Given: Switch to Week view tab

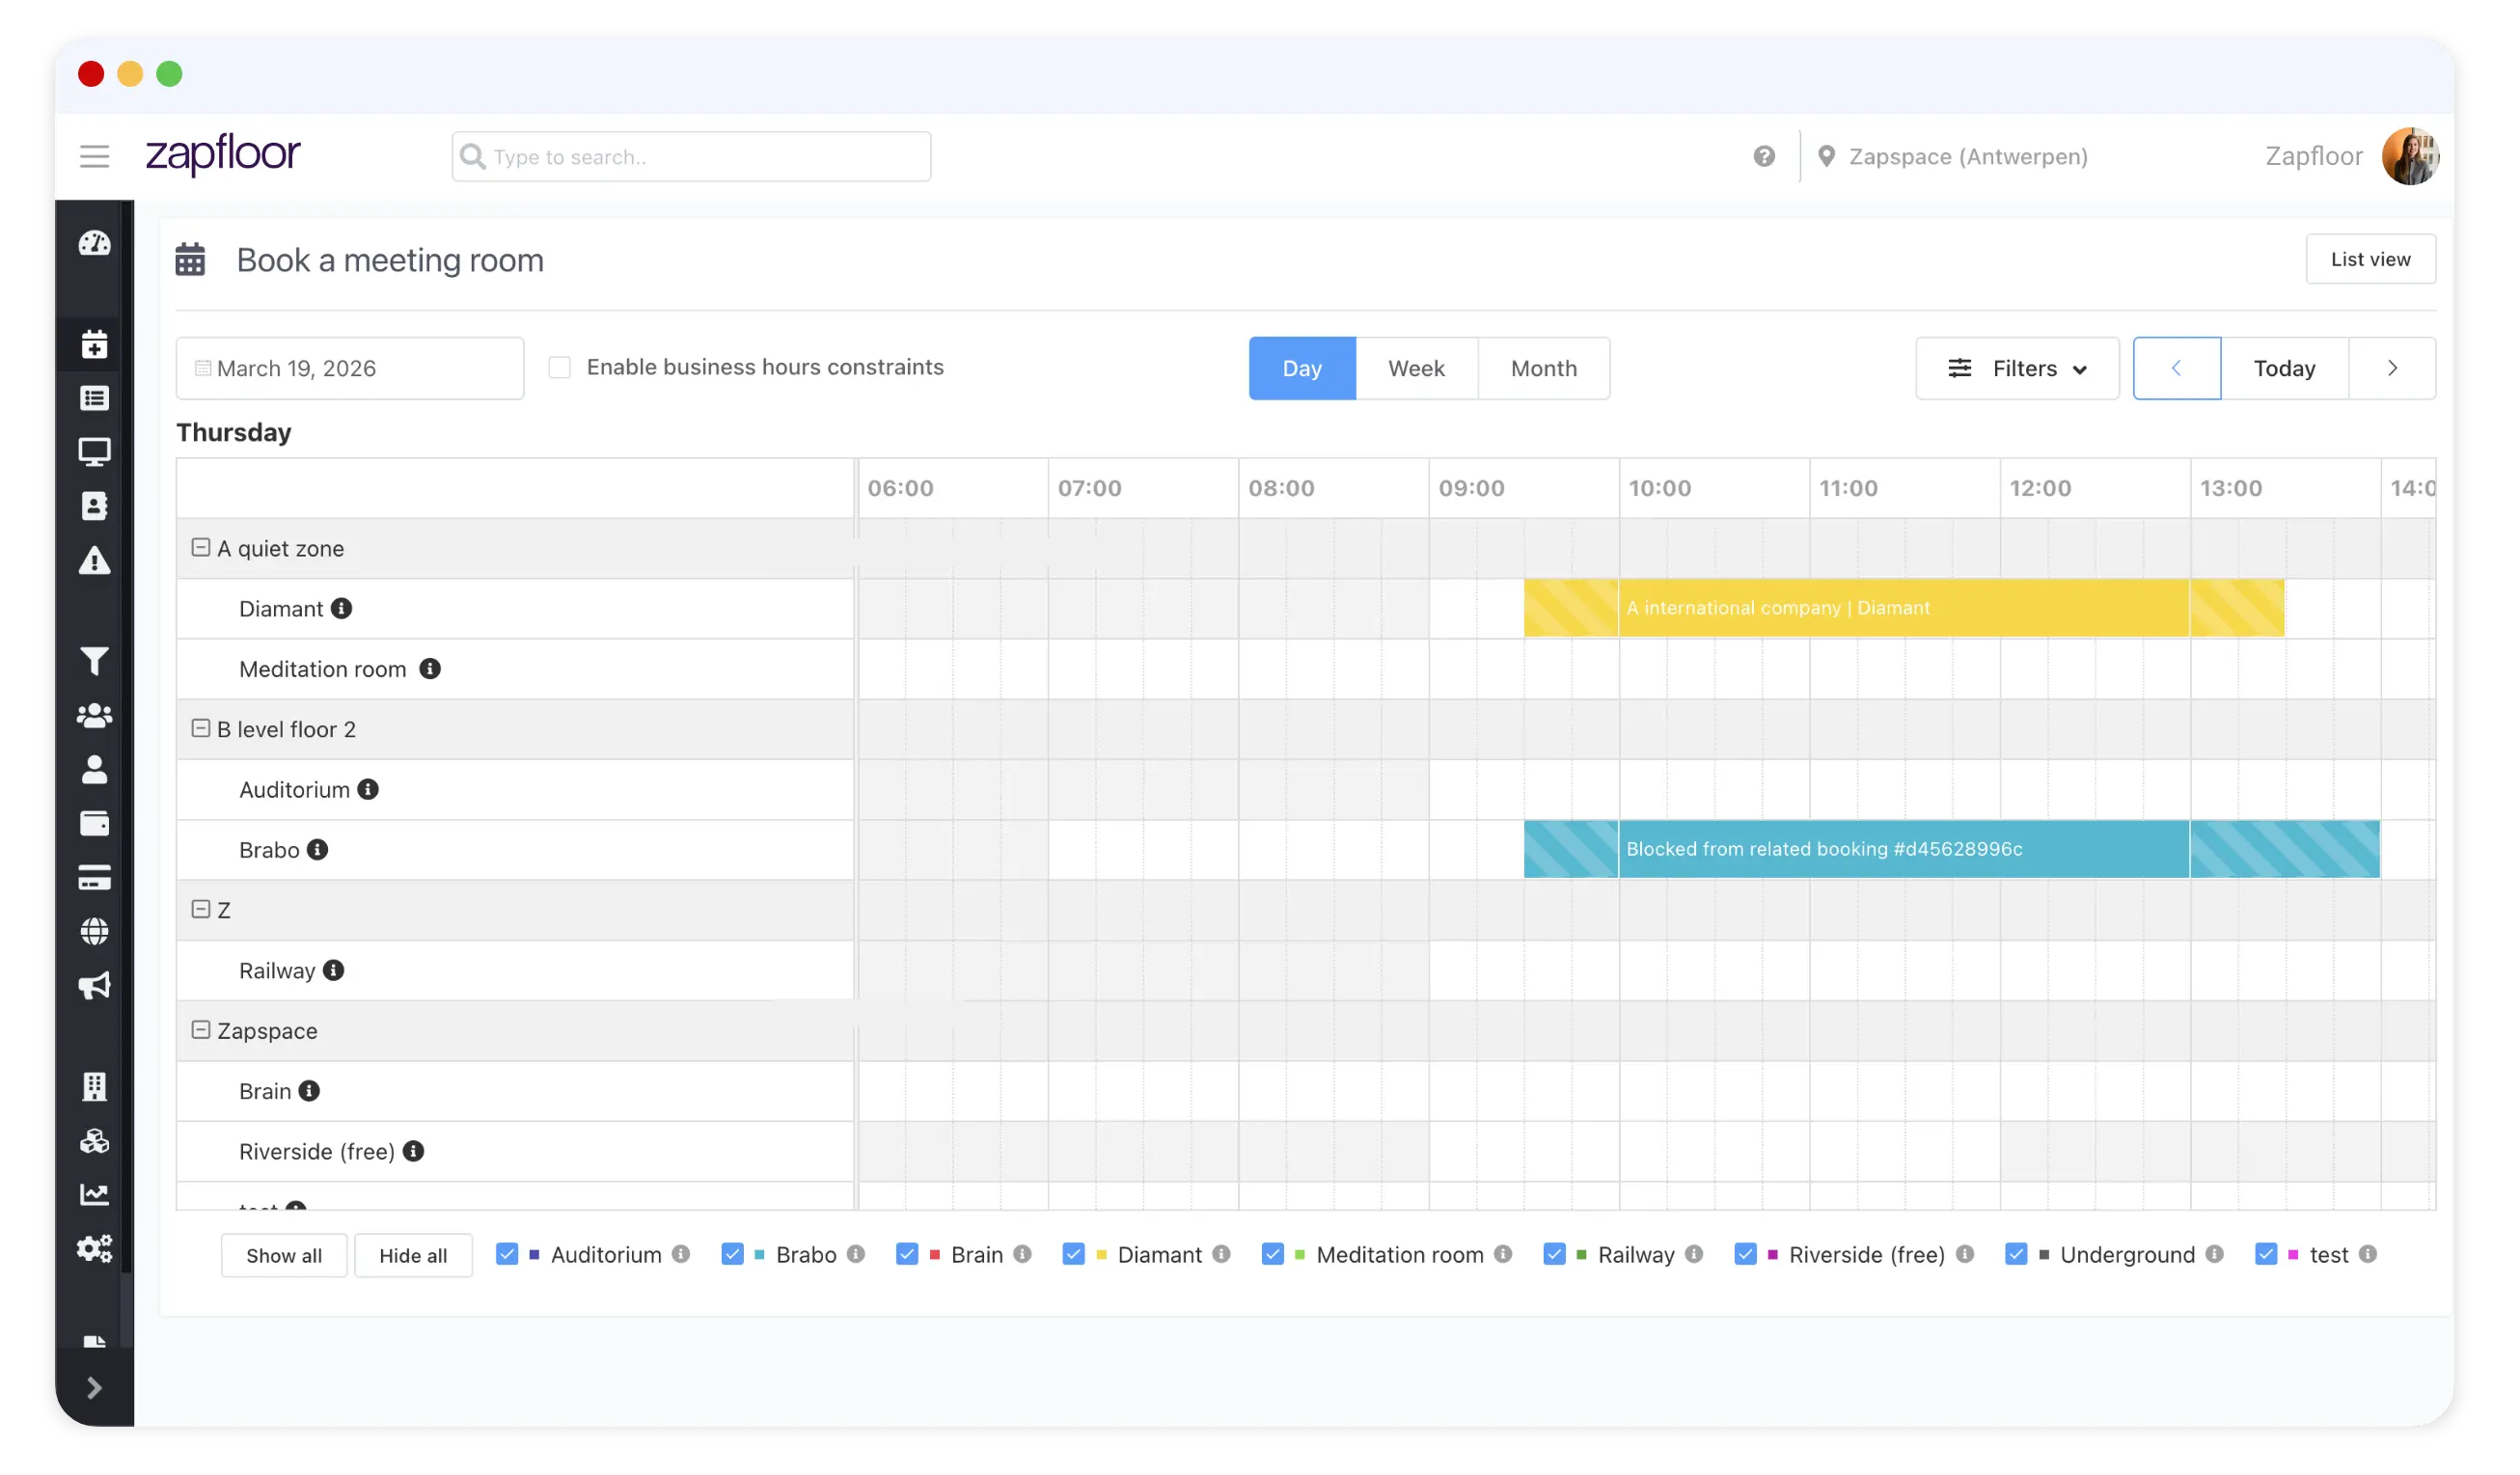Looking at the screenshot, I should 1416,369.
